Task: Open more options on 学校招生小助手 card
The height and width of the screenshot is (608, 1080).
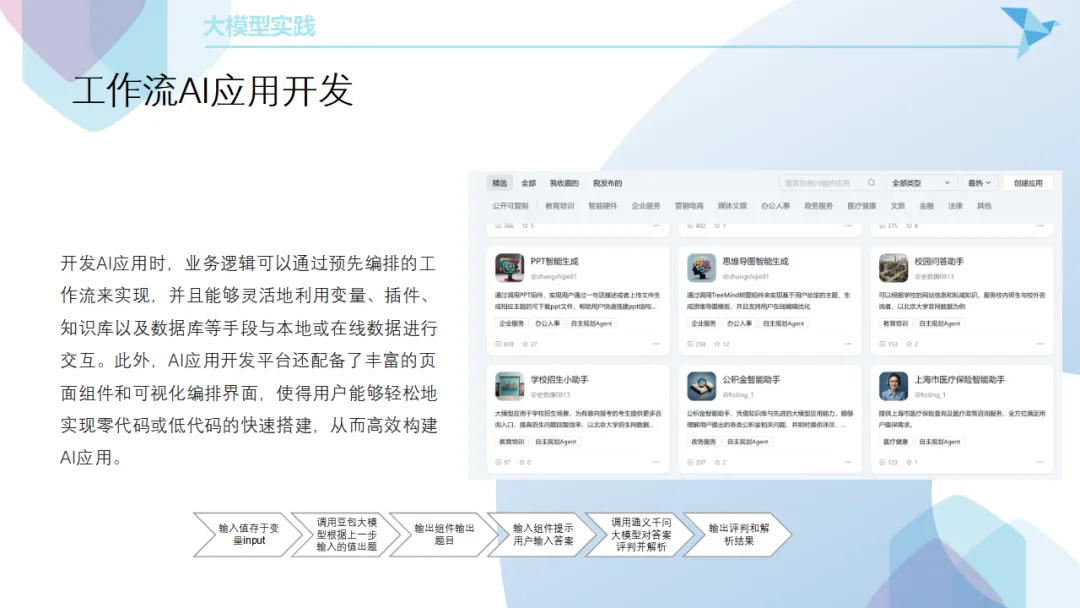Action: click(x=656, y=462)
